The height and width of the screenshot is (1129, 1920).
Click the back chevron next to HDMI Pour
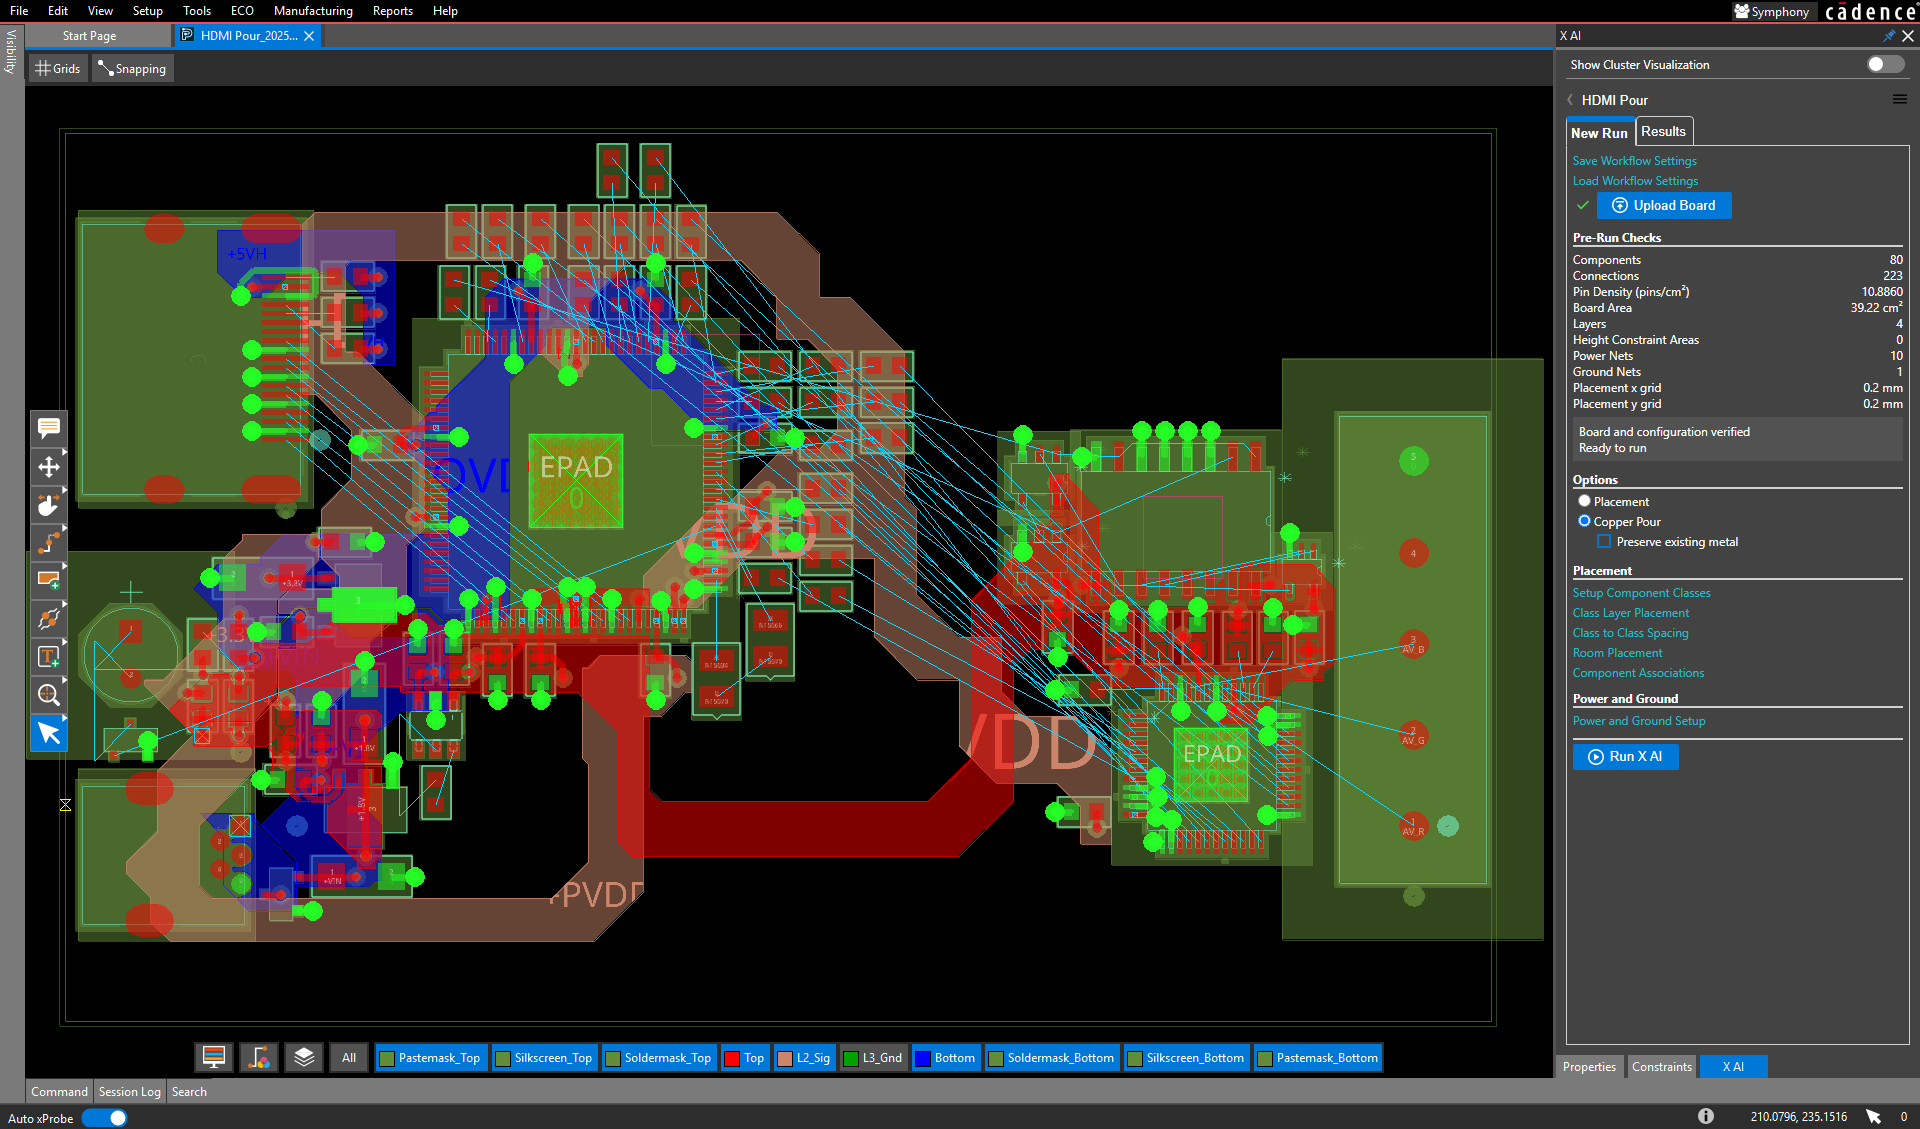[1569, 100]
